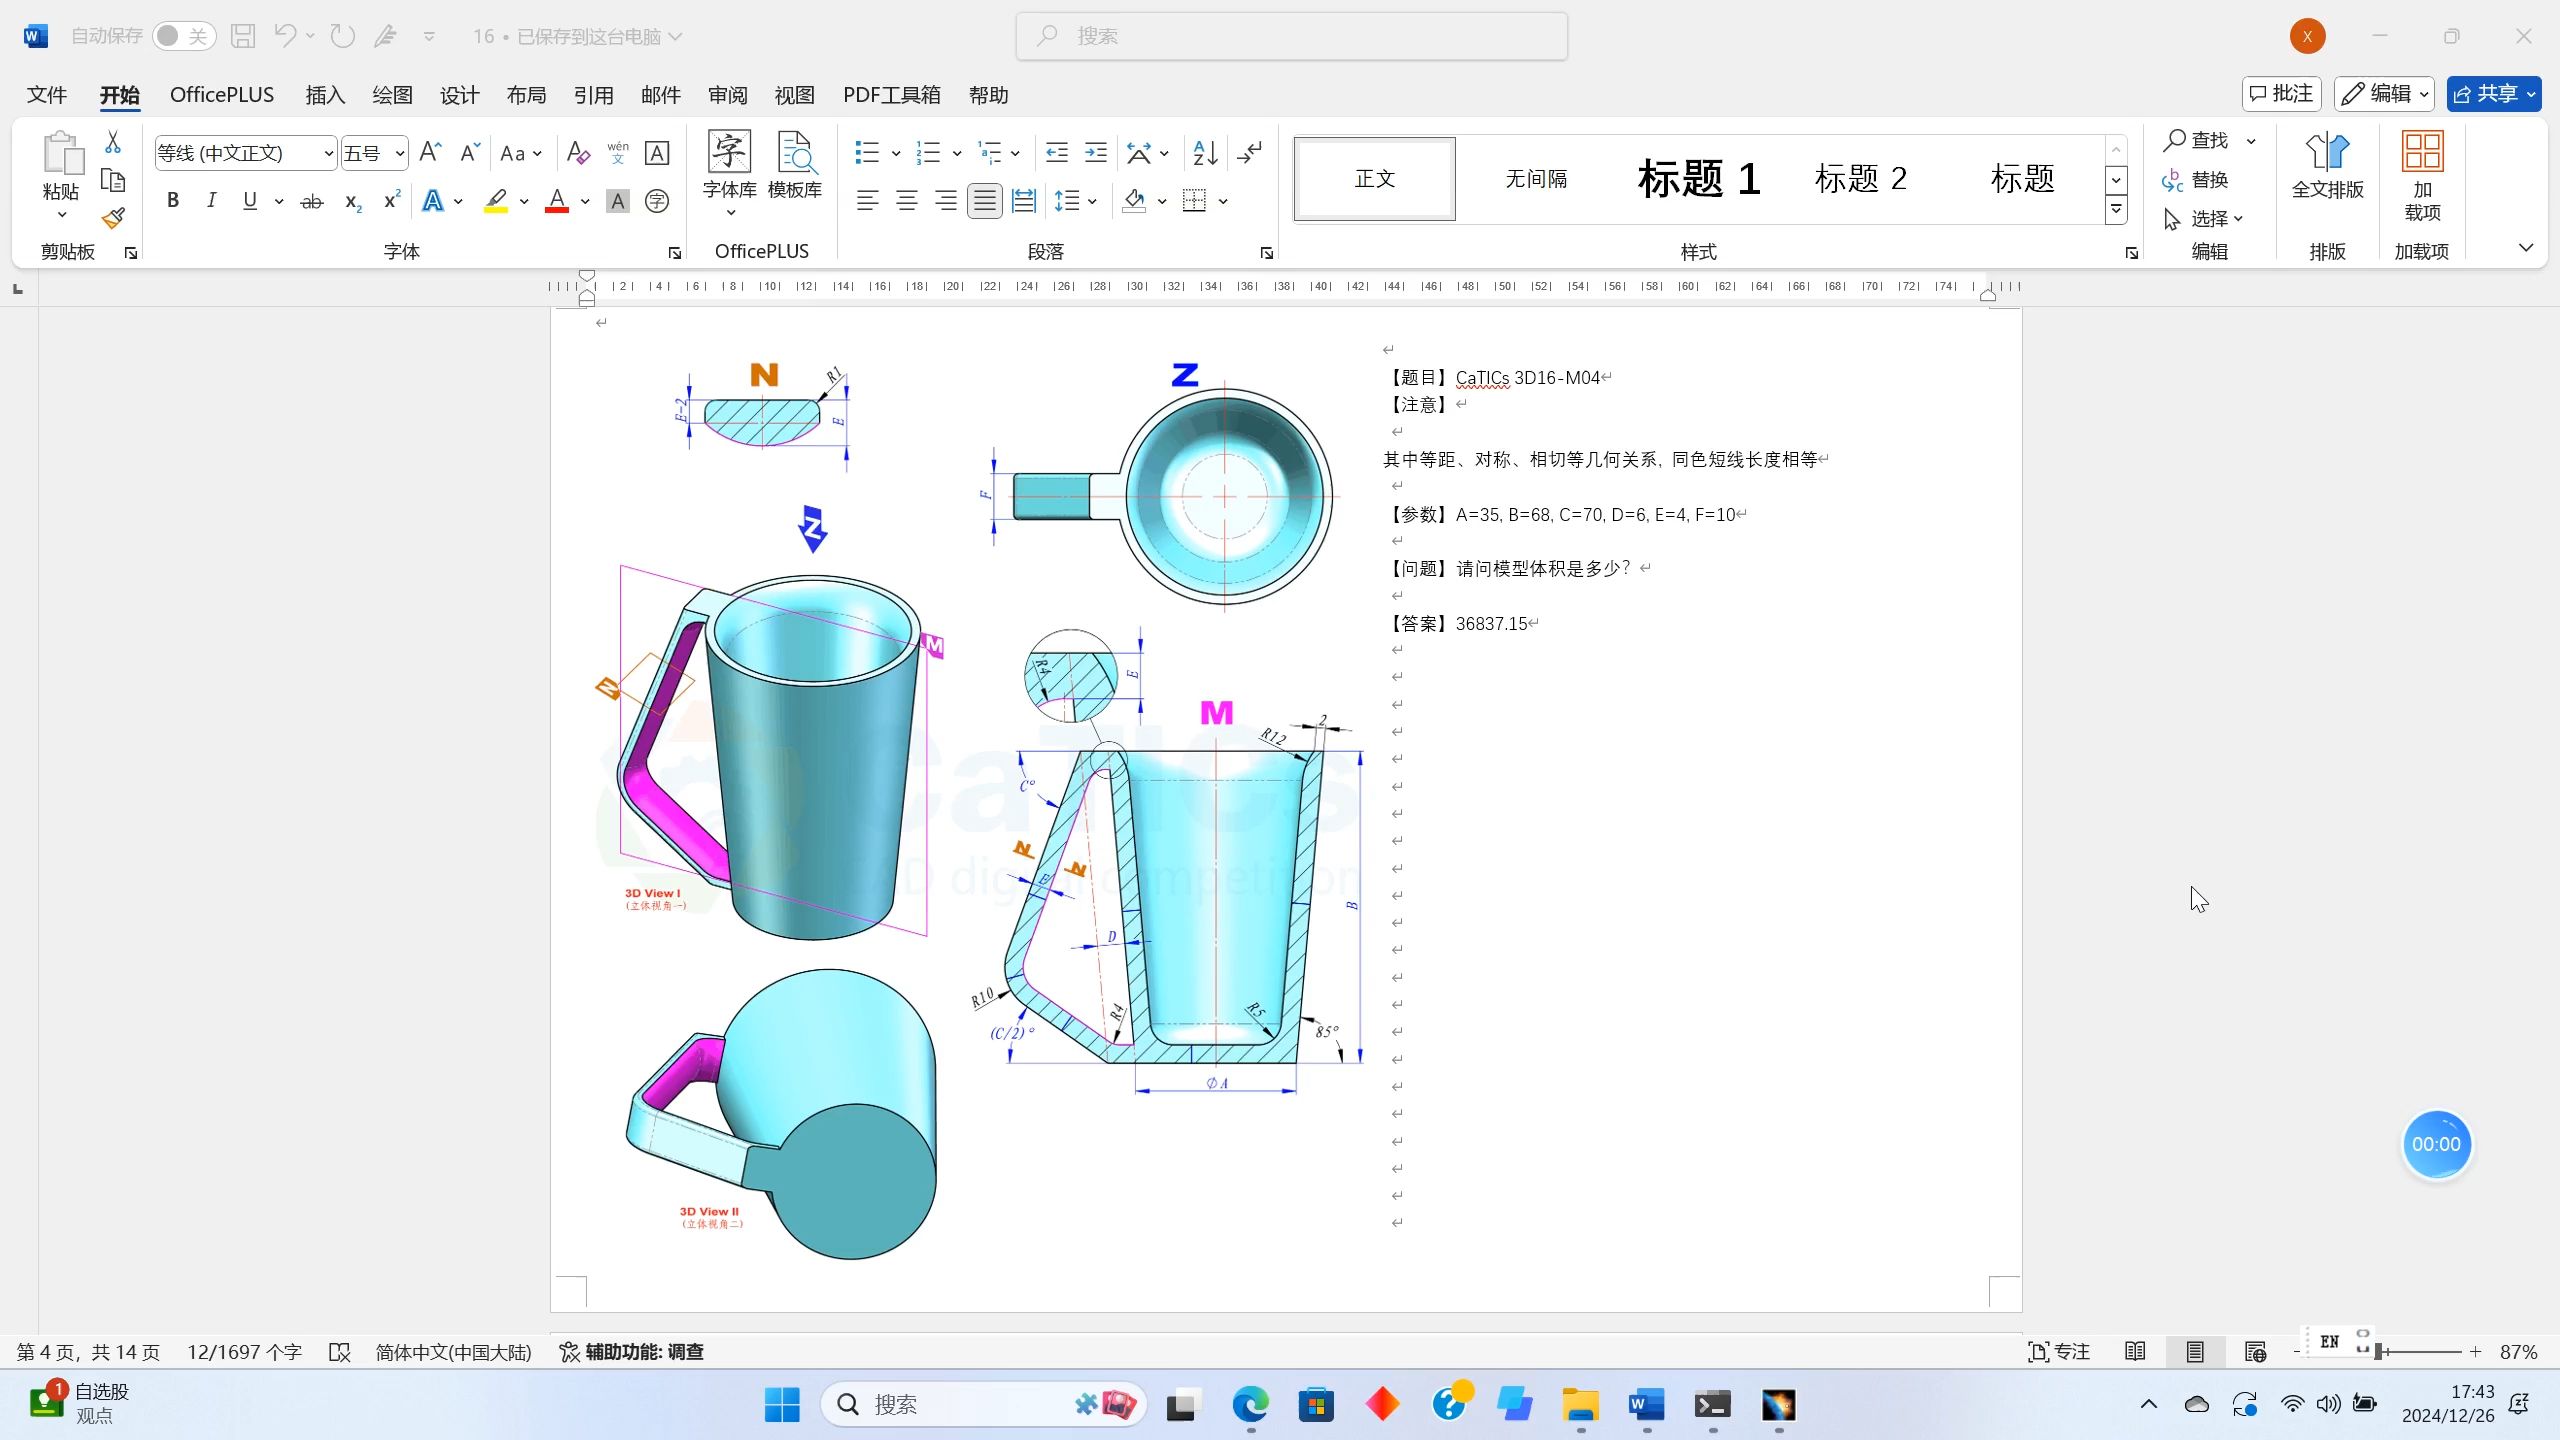Click the Cut (scissors) icon
Screen dimensions: 2560x1440
[112, 140]
